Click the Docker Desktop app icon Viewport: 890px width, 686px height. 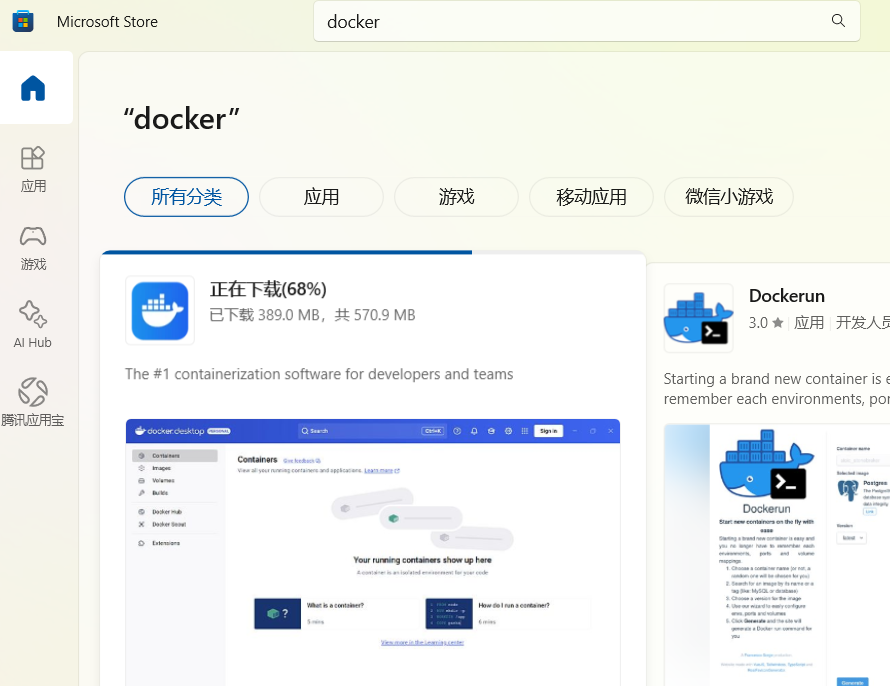160,310
